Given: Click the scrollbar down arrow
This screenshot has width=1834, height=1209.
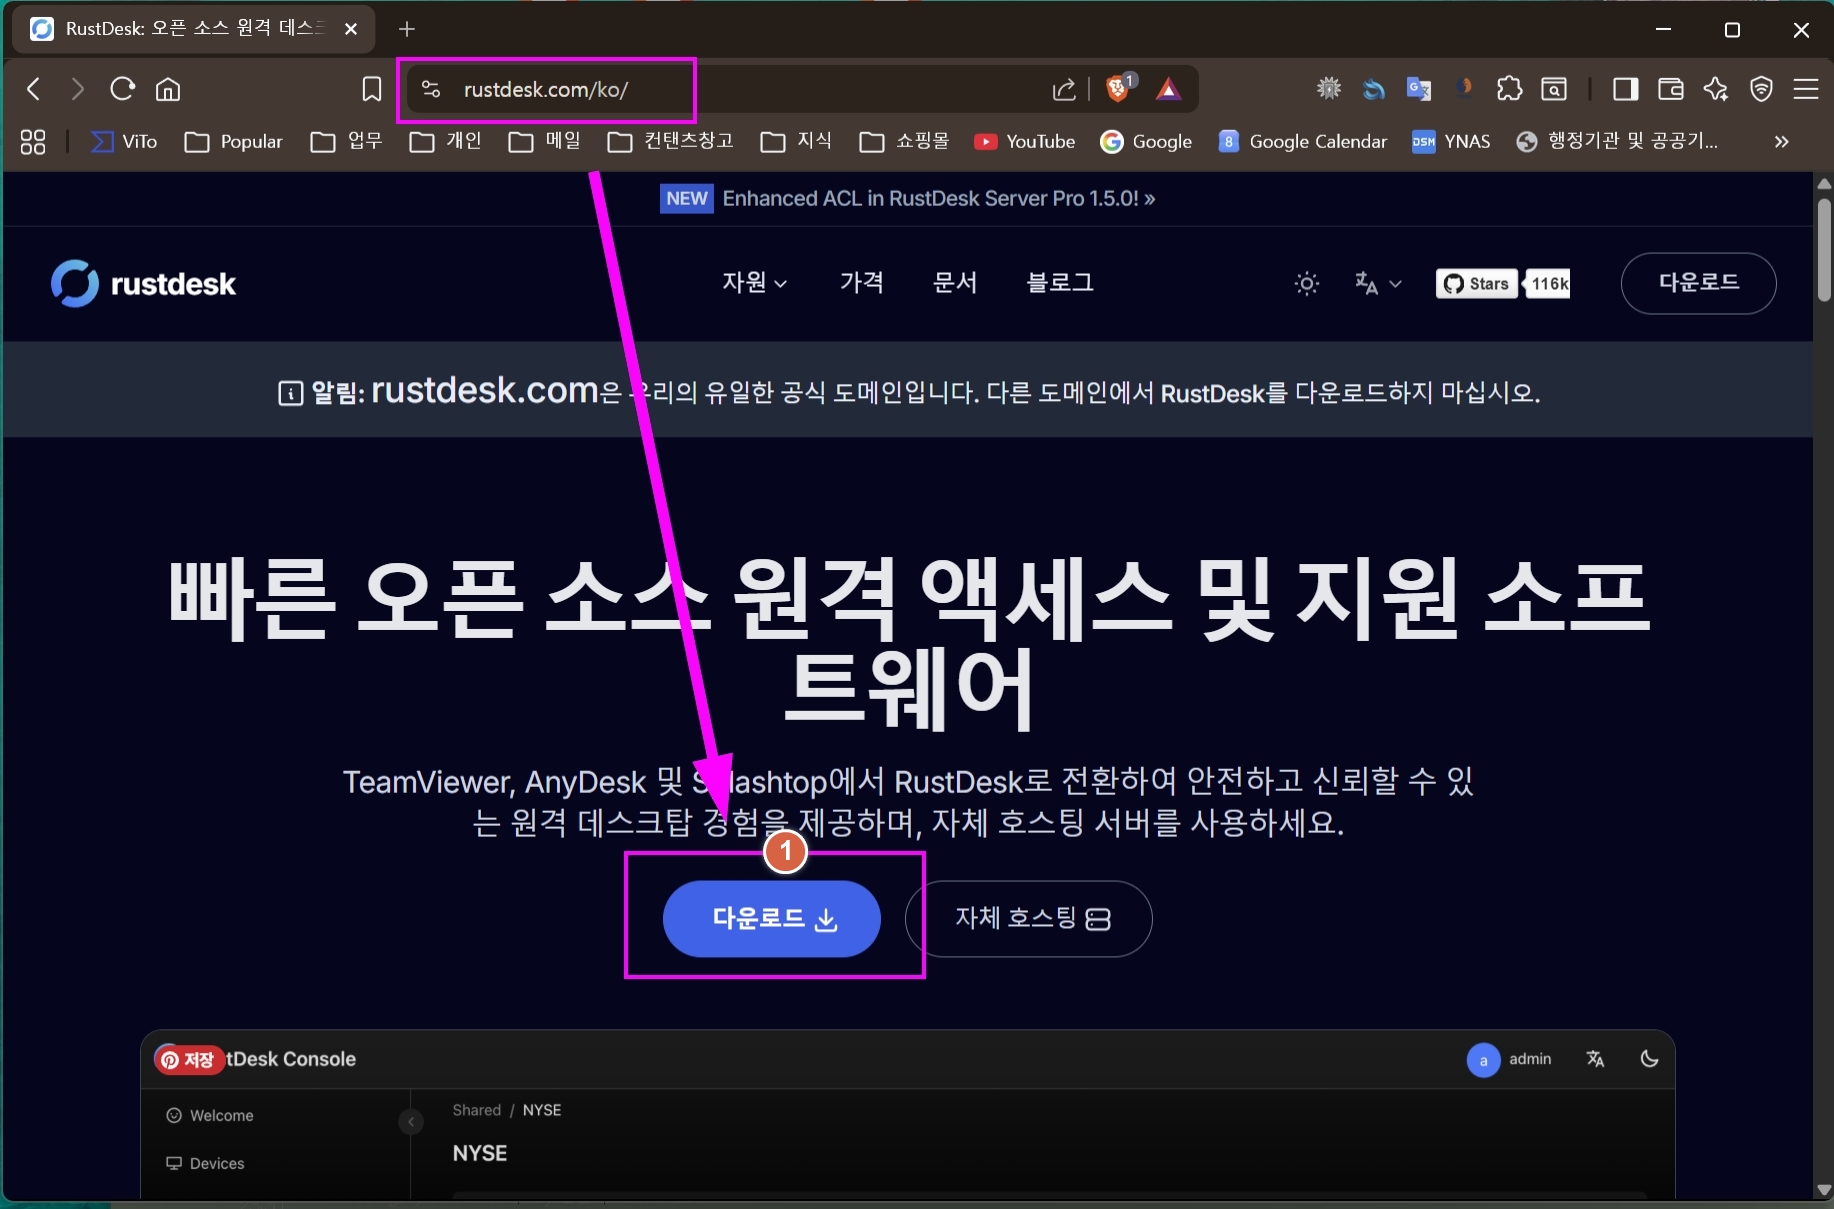Looking at the screenshot, I should click(1824, 1190).
